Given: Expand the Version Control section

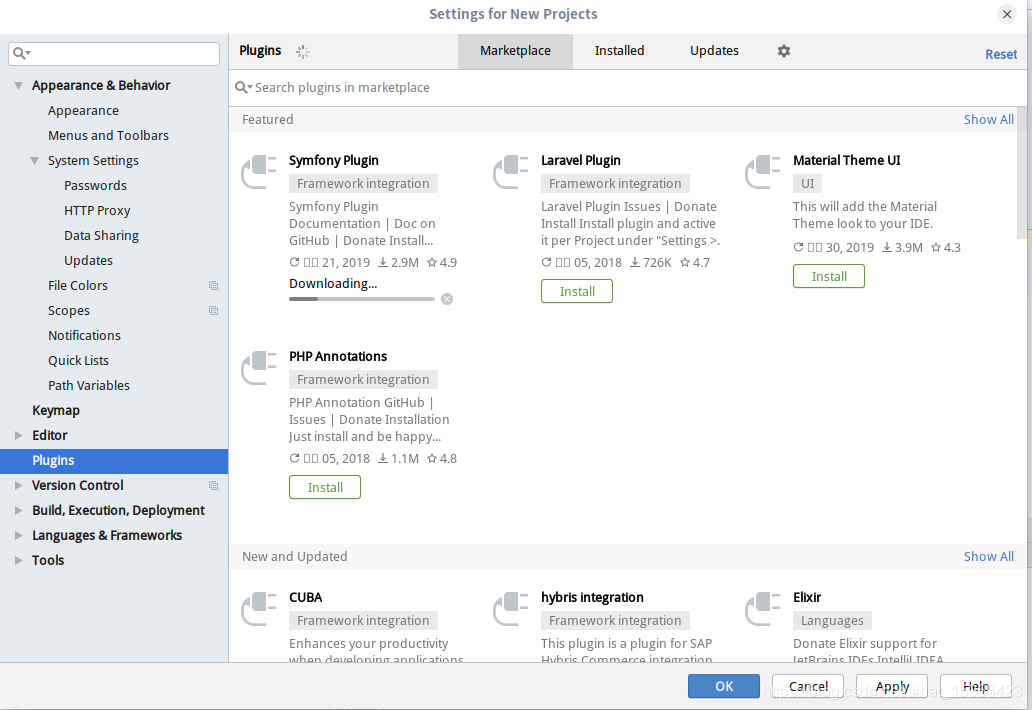Looking at the screenshot, I should (x=18, y=486).
